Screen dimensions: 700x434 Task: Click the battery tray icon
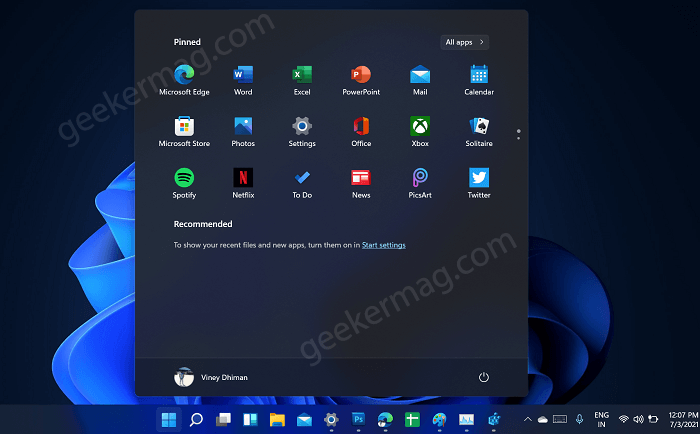[653, 419]
